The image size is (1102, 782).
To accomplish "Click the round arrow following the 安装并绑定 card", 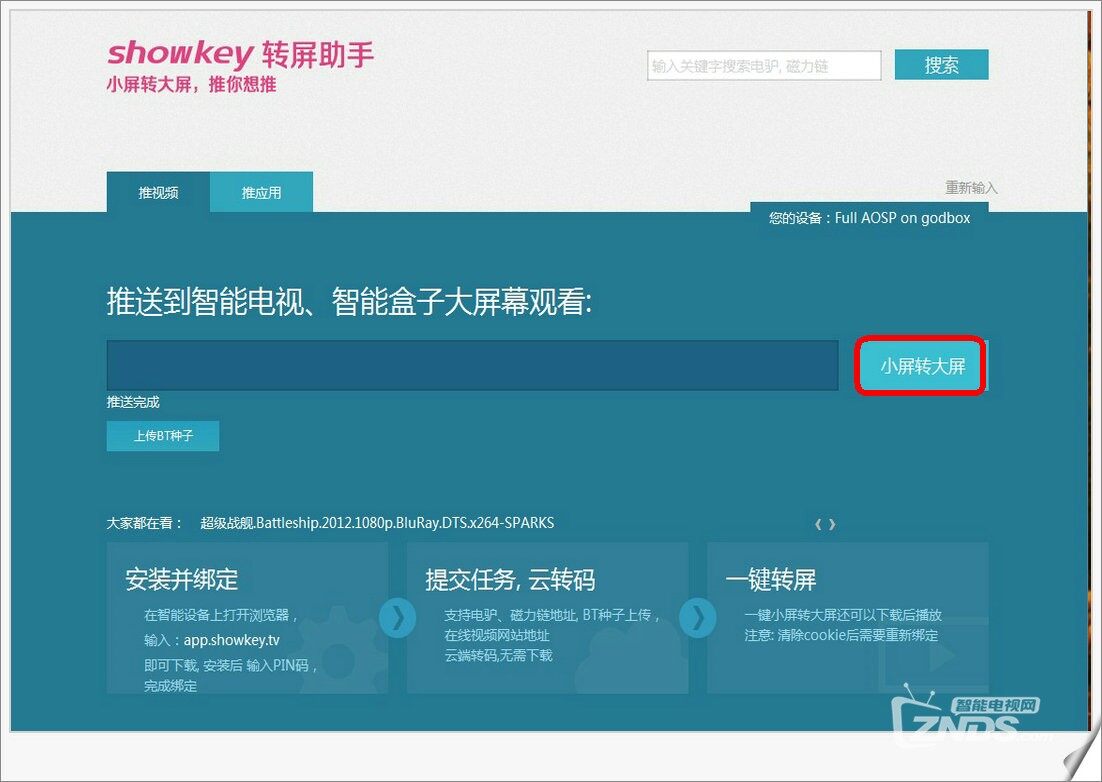I will click(398, 618).
